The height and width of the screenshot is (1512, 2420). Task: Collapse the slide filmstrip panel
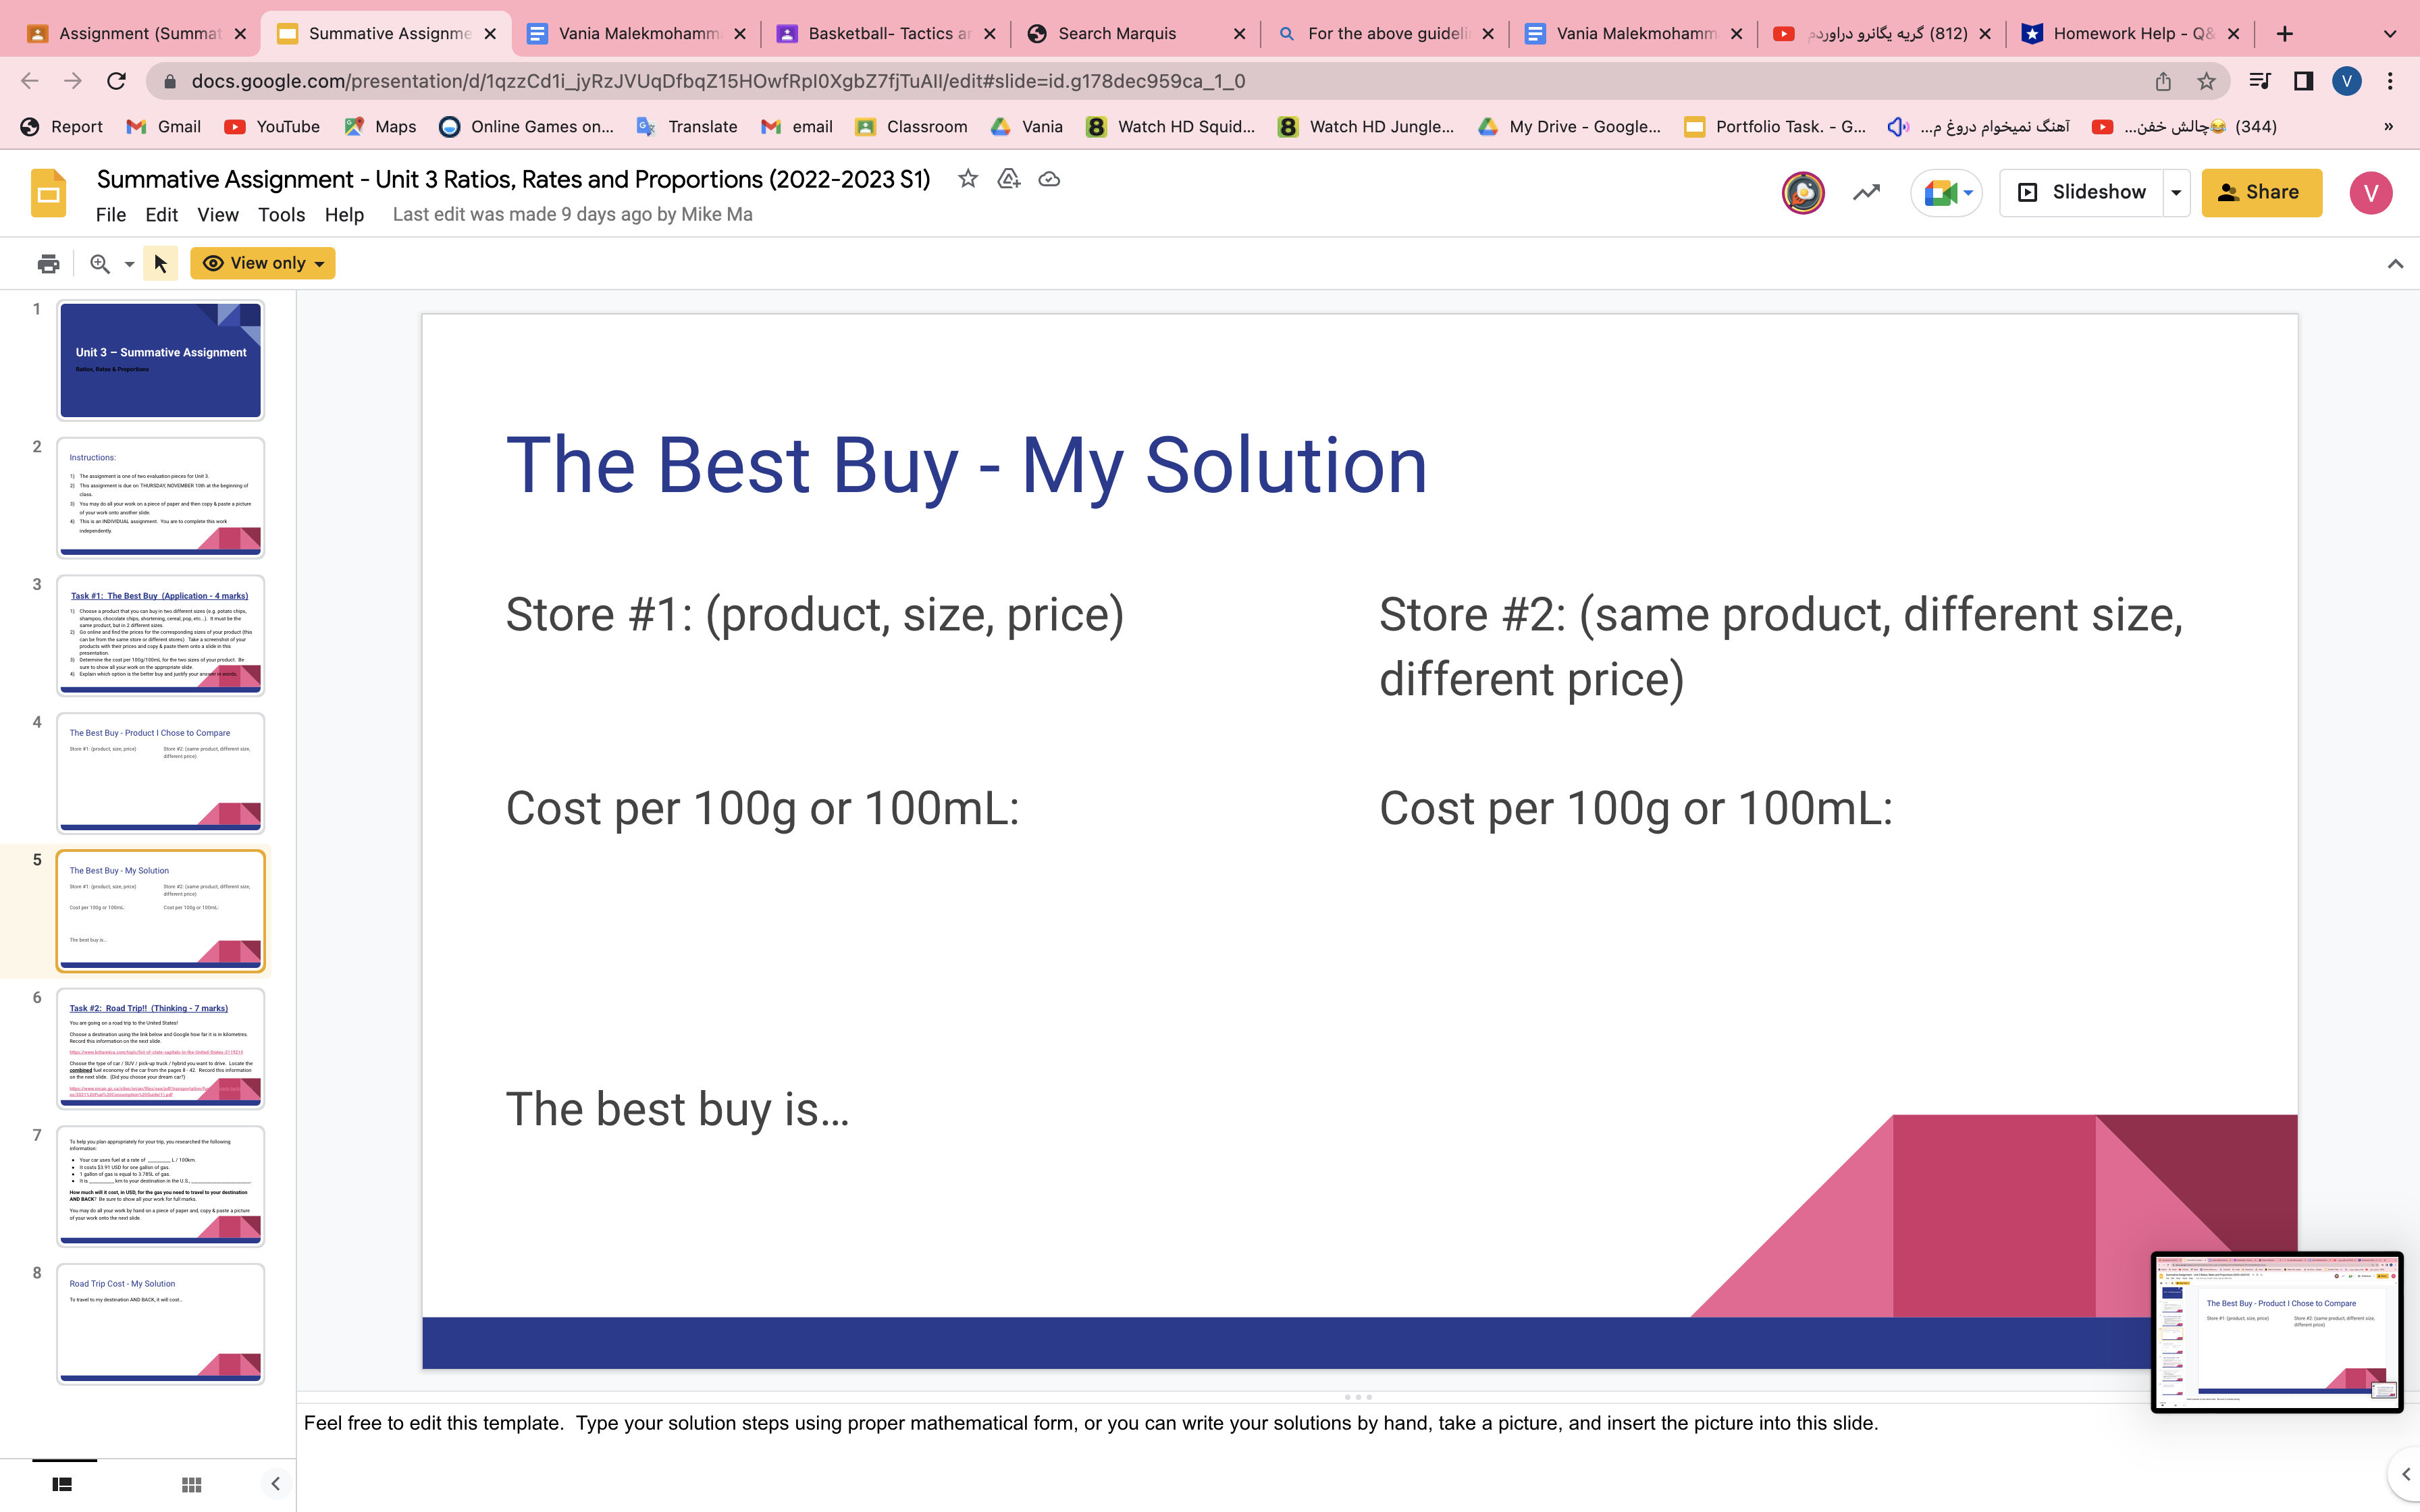tap(275, 1484)
